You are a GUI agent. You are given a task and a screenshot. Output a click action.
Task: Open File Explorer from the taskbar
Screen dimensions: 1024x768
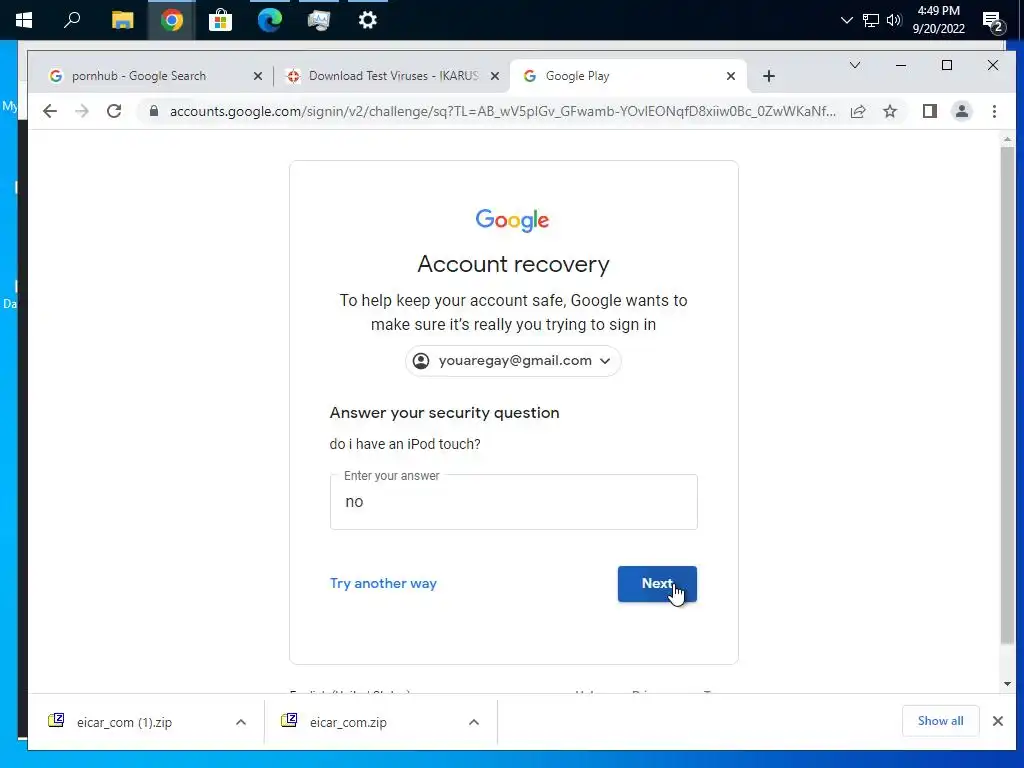(122, 20)
